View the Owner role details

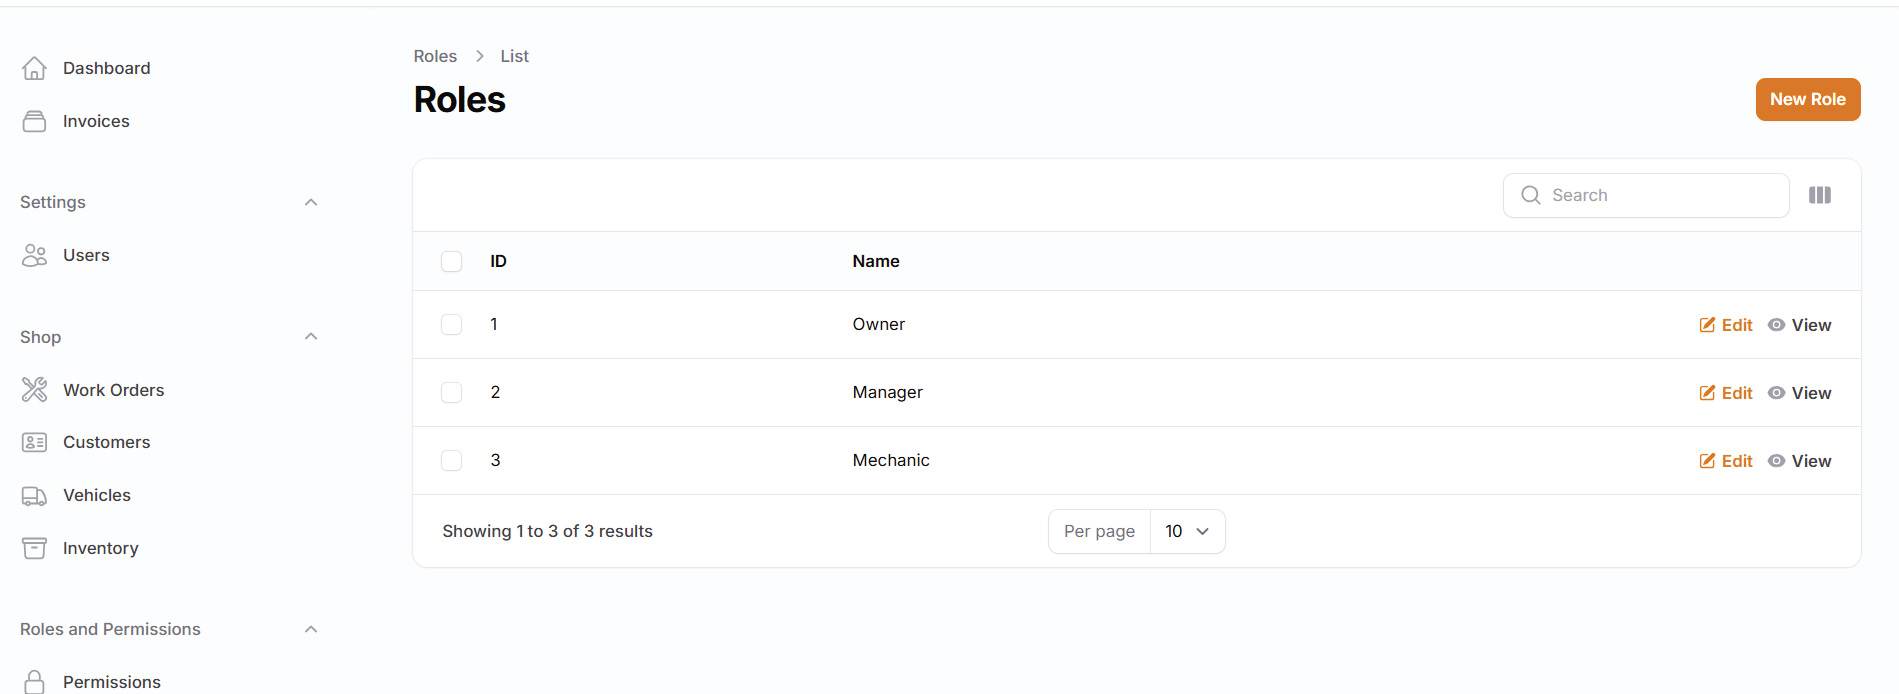(1800, 325)
